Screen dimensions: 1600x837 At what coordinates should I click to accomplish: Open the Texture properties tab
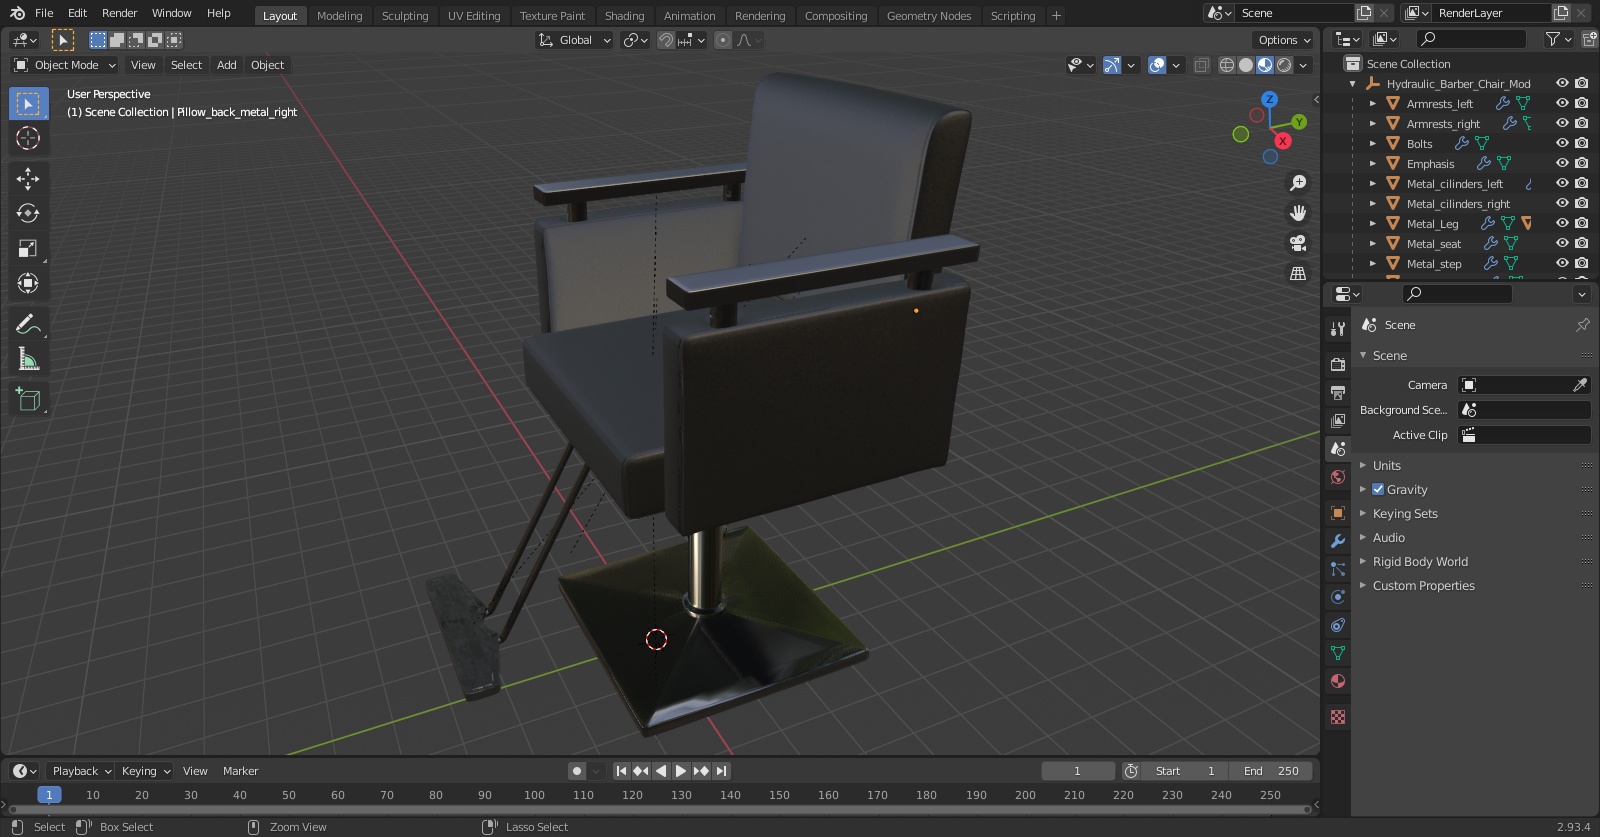[x=1338, y=717]
